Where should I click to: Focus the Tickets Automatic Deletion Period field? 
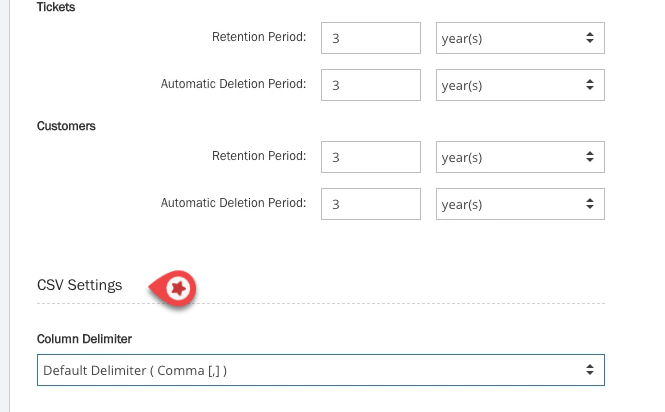371,85
